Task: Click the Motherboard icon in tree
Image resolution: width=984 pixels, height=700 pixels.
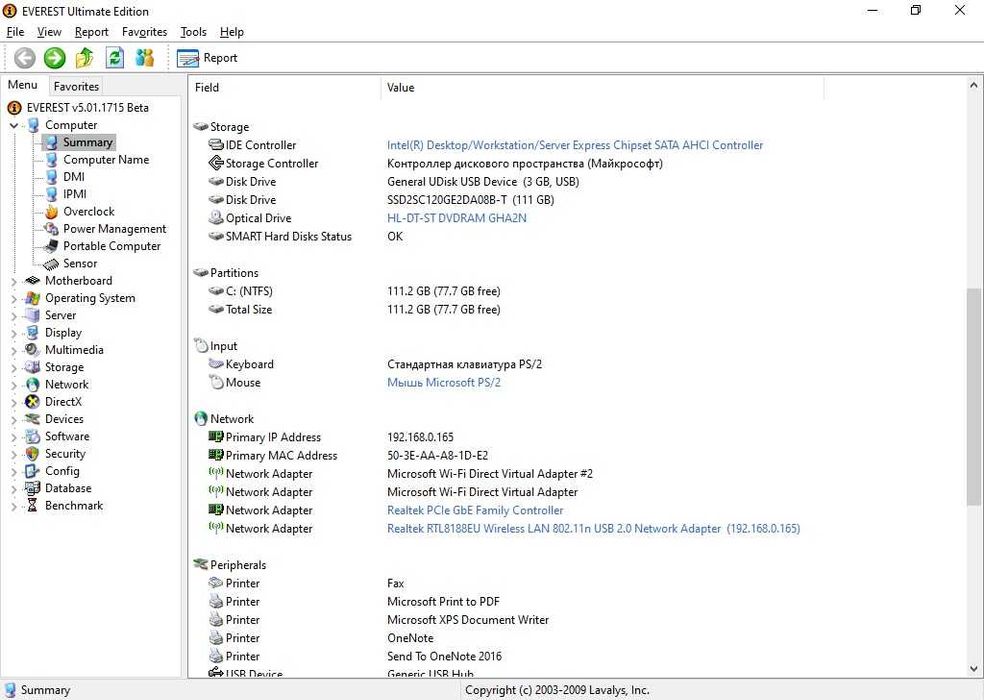Action: [x=32, y=281]
